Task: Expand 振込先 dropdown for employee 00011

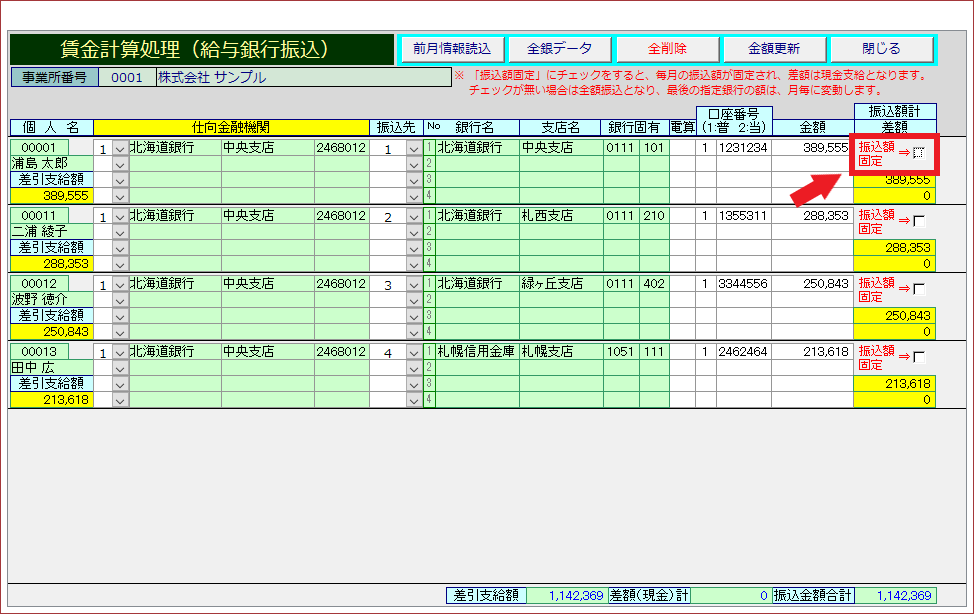Action: [x=414, y=217]
